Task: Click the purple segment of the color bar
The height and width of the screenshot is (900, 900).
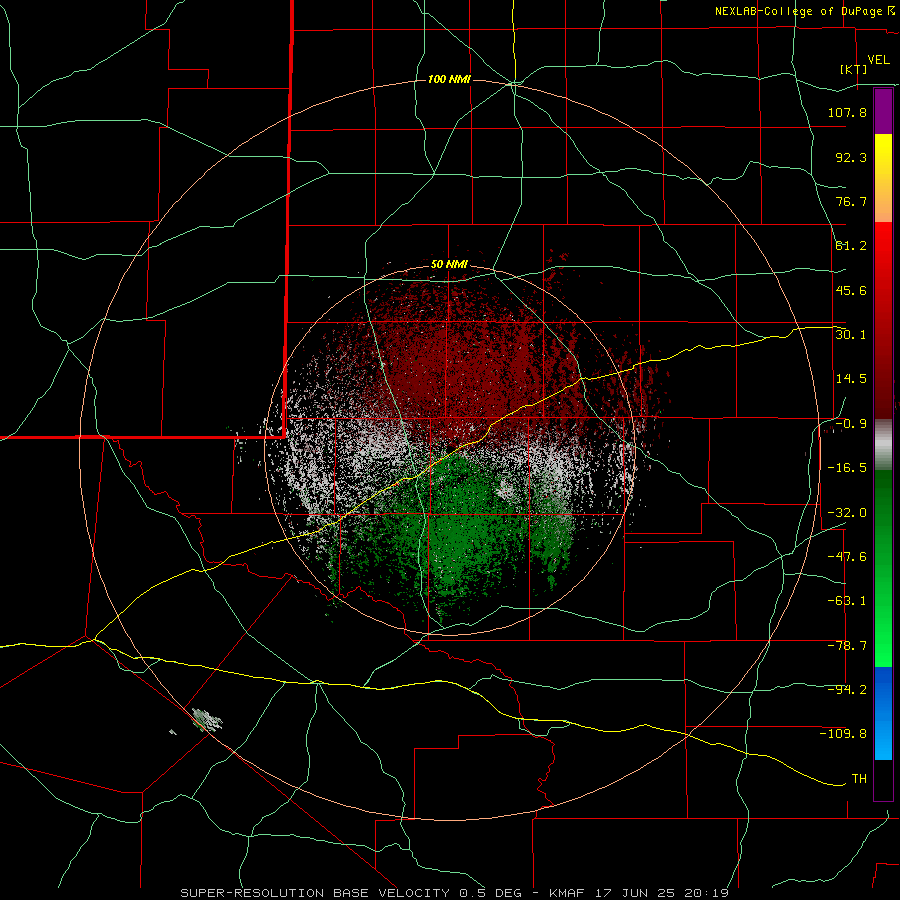Action: pos(883,111)
